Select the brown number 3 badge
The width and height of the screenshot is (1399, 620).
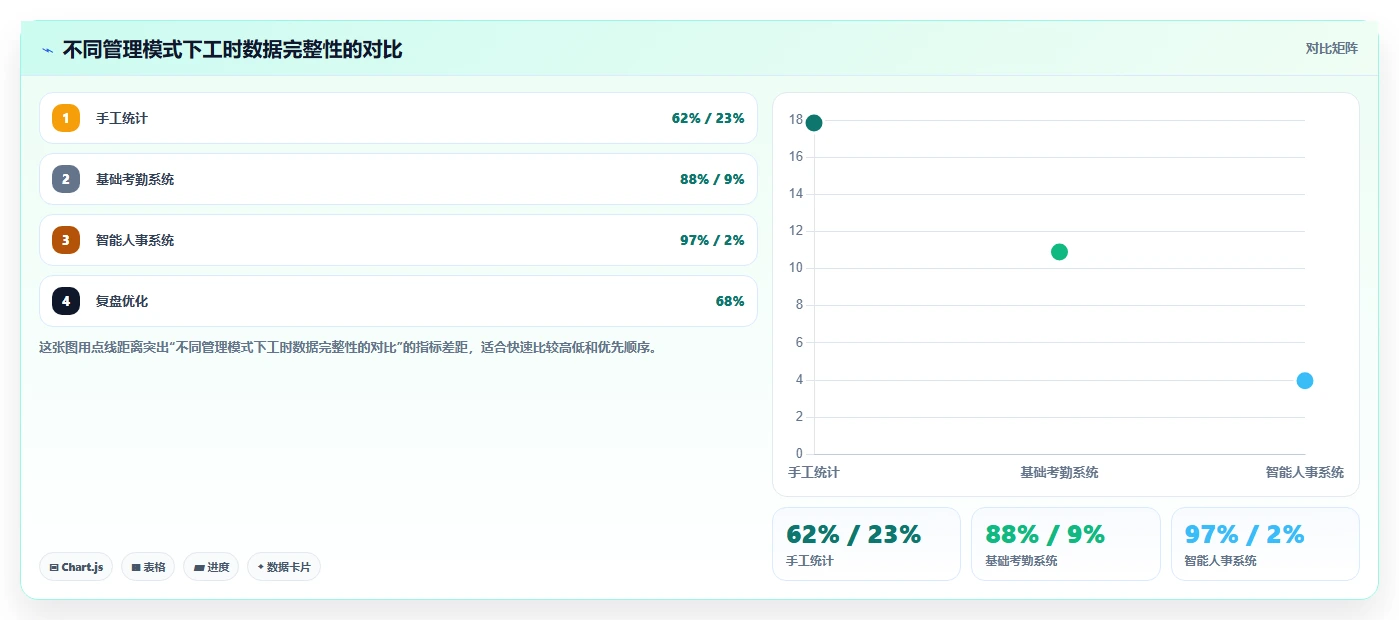click(x=66, y=240)
